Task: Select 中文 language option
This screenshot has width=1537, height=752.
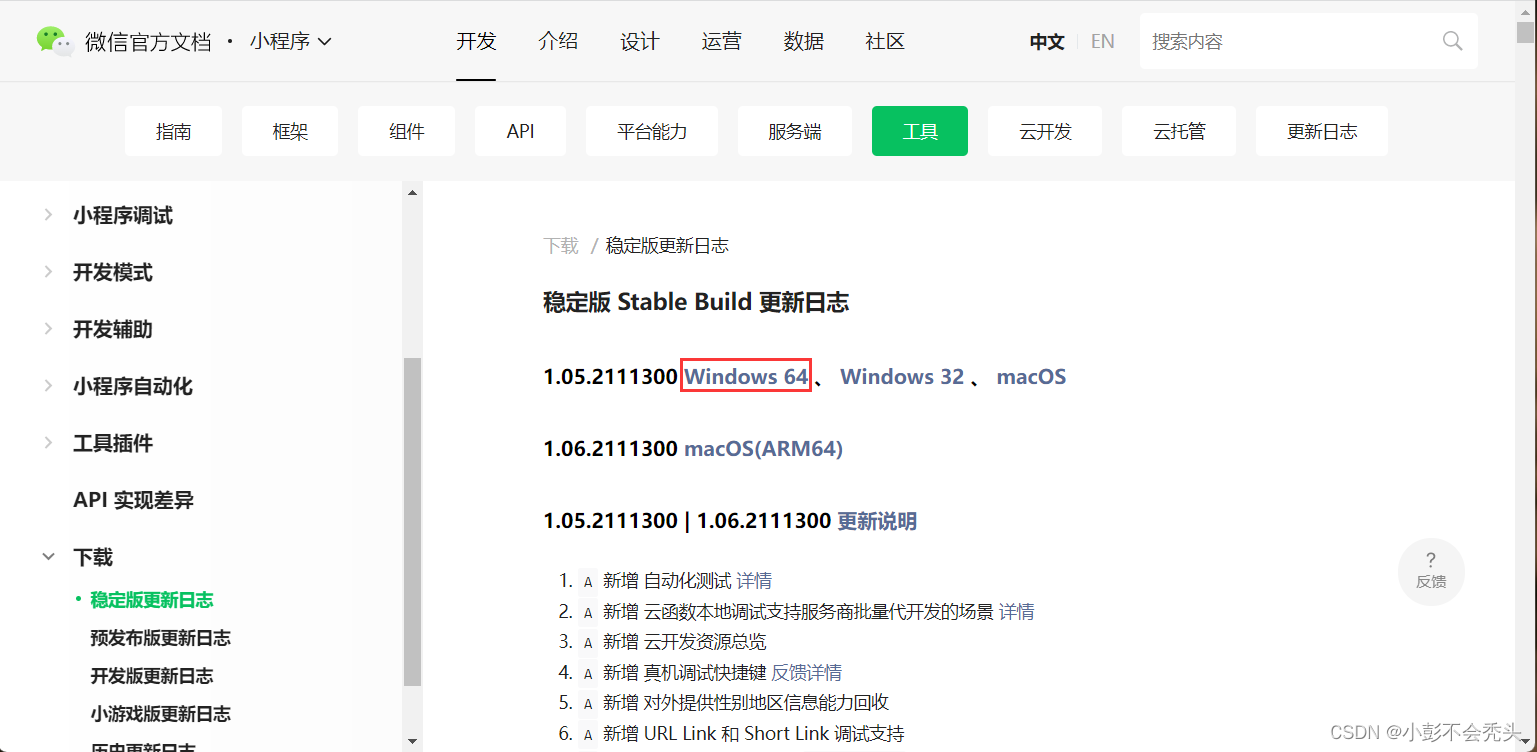Action: [x=1046, y=41]
